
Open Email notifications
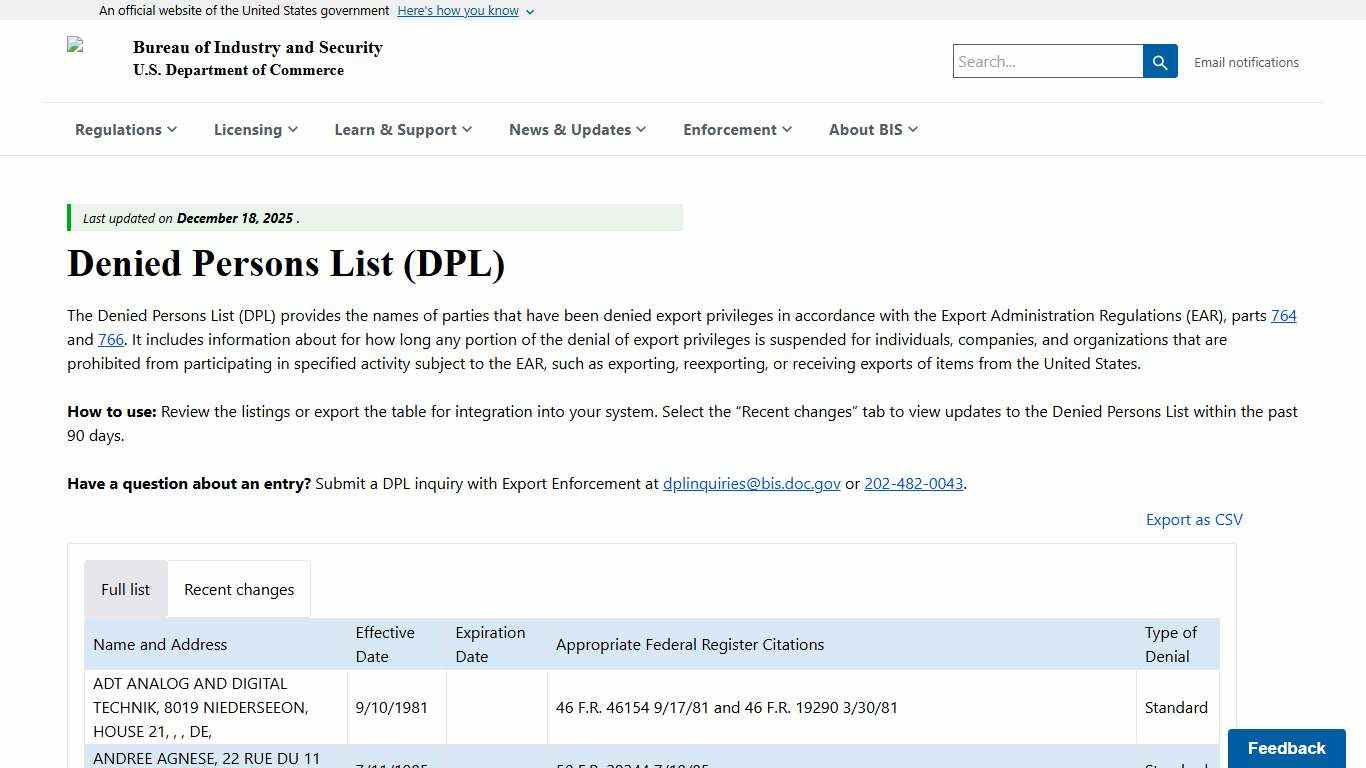1246,61
